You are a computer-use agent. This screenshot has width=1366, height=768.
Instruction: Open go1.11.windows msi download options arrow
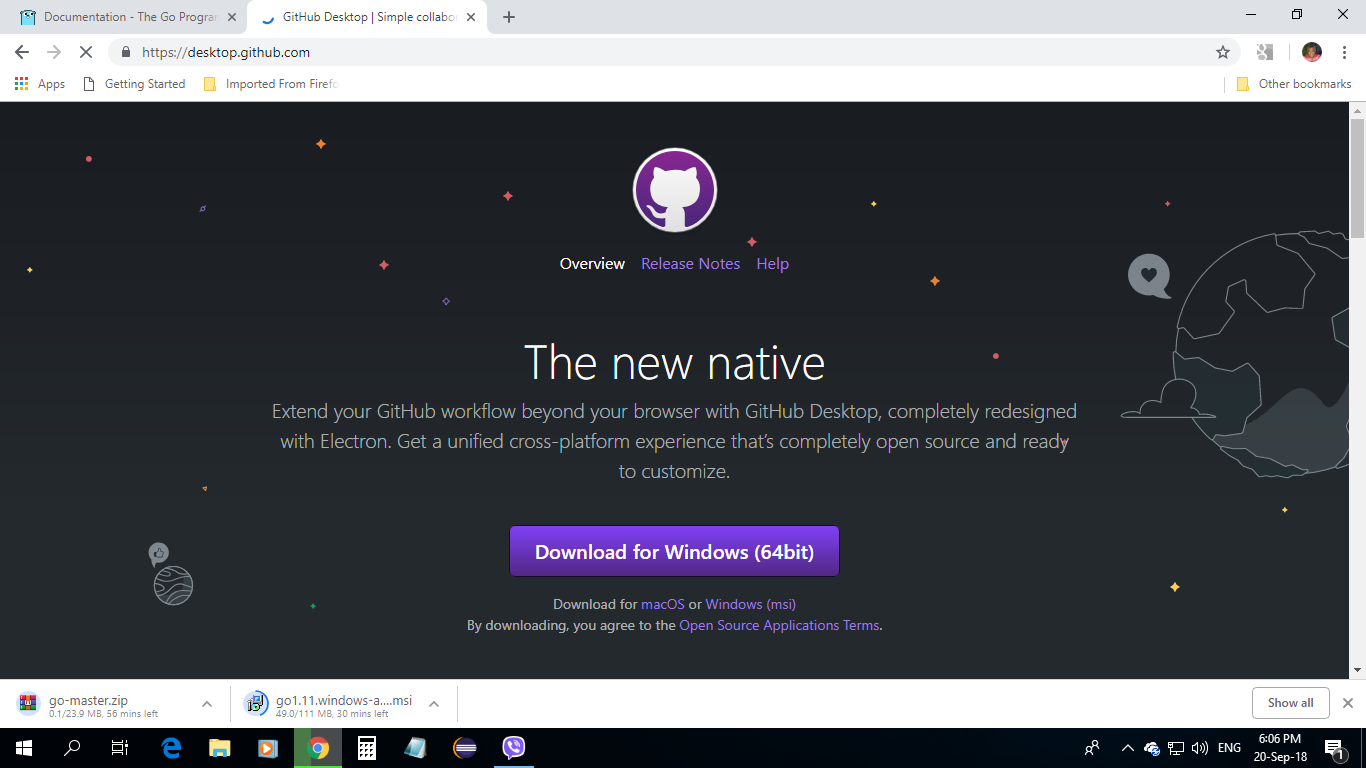click(434, 704)
